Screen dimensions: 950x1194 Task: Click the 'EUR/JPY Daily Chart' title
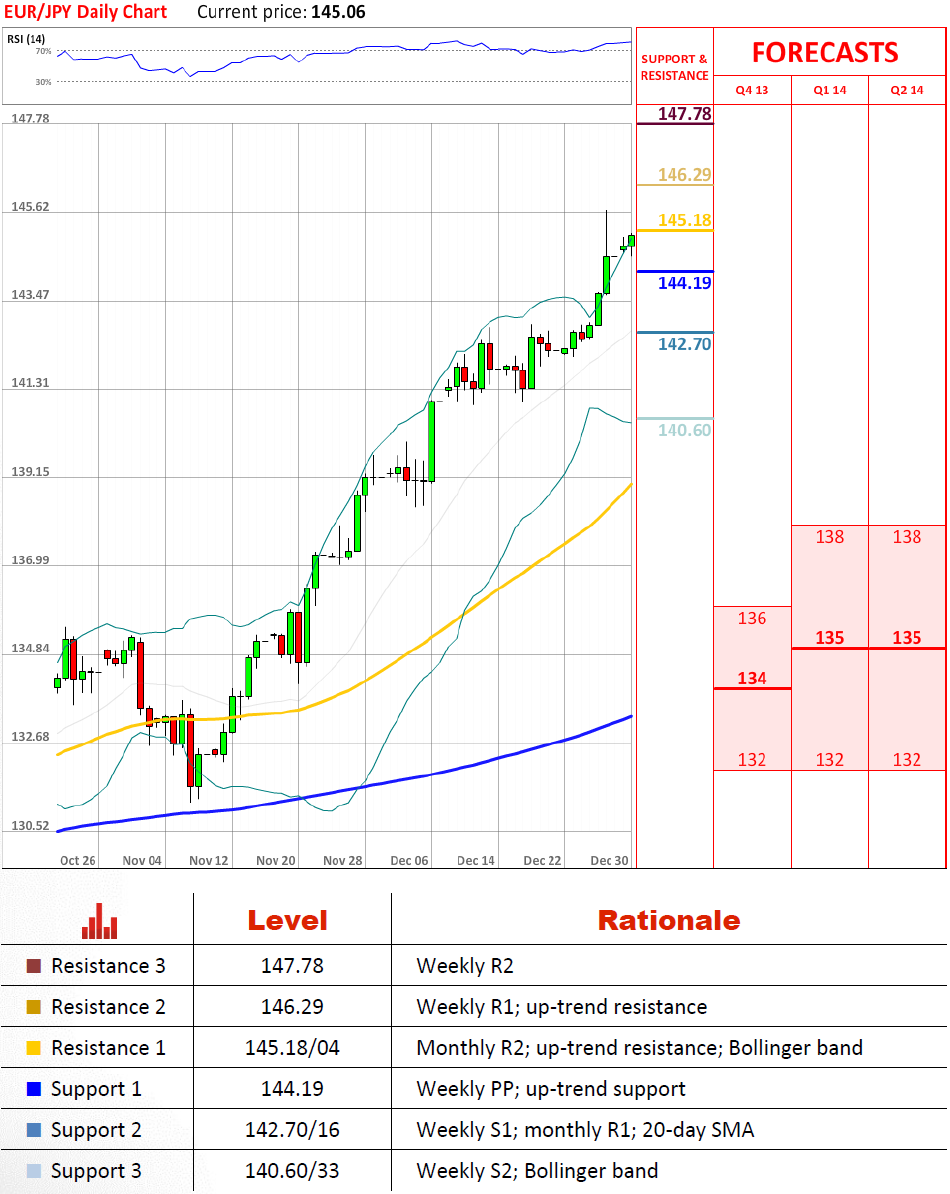pos(85,12)
